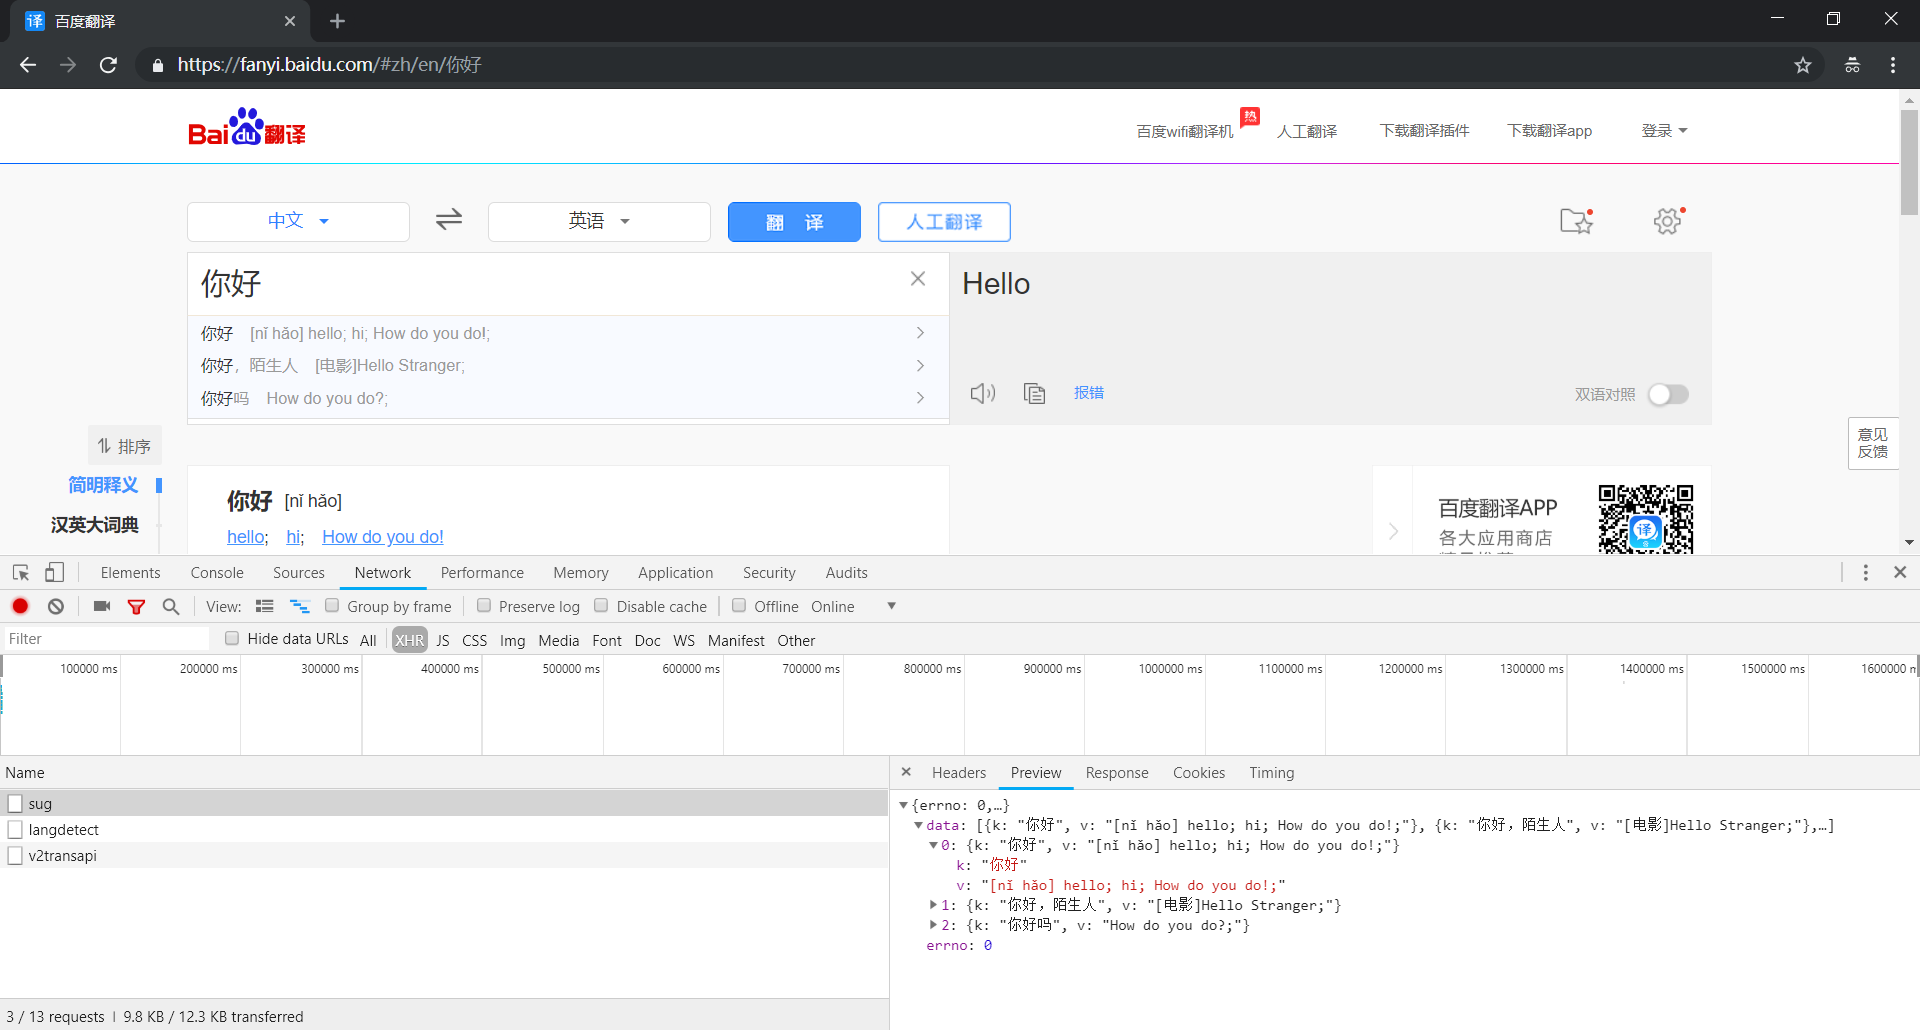Viewport: 1920px width, 1030px height.
Task: Click the network Filter input field
Action: coord(106,638)
